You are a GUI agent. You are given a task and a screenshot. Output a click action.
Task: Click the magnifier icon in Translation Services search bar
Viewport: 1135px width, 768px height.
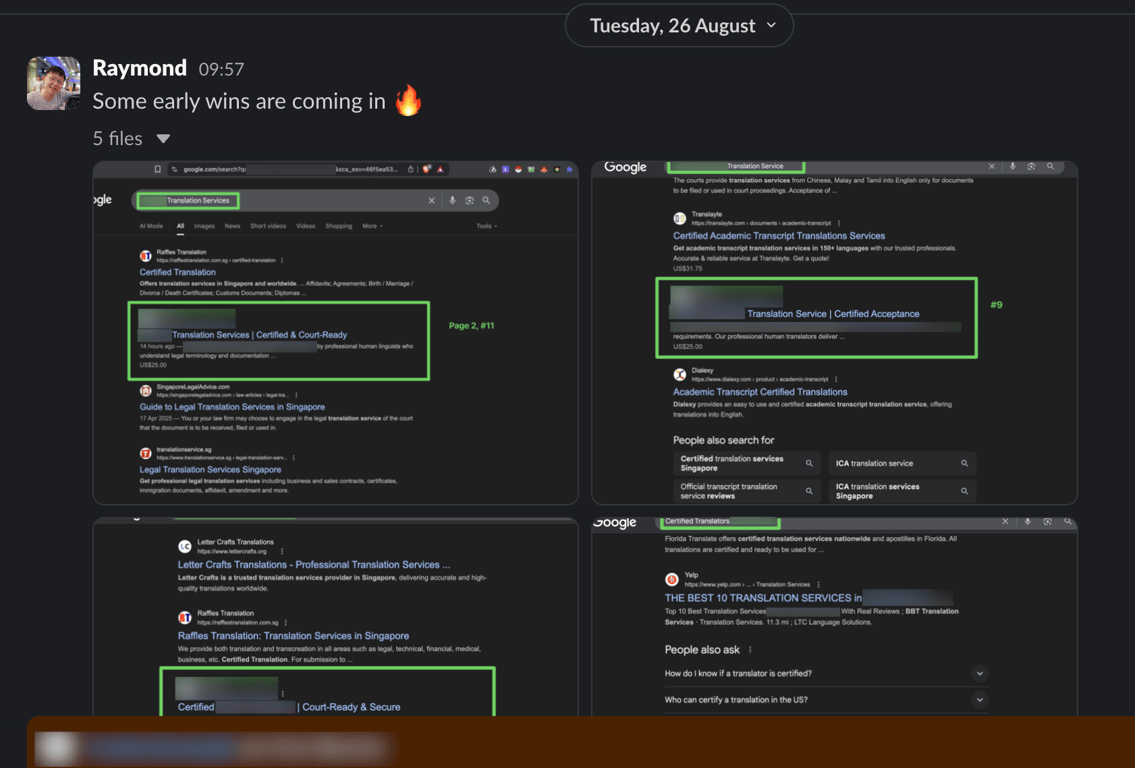coord(486,201)
